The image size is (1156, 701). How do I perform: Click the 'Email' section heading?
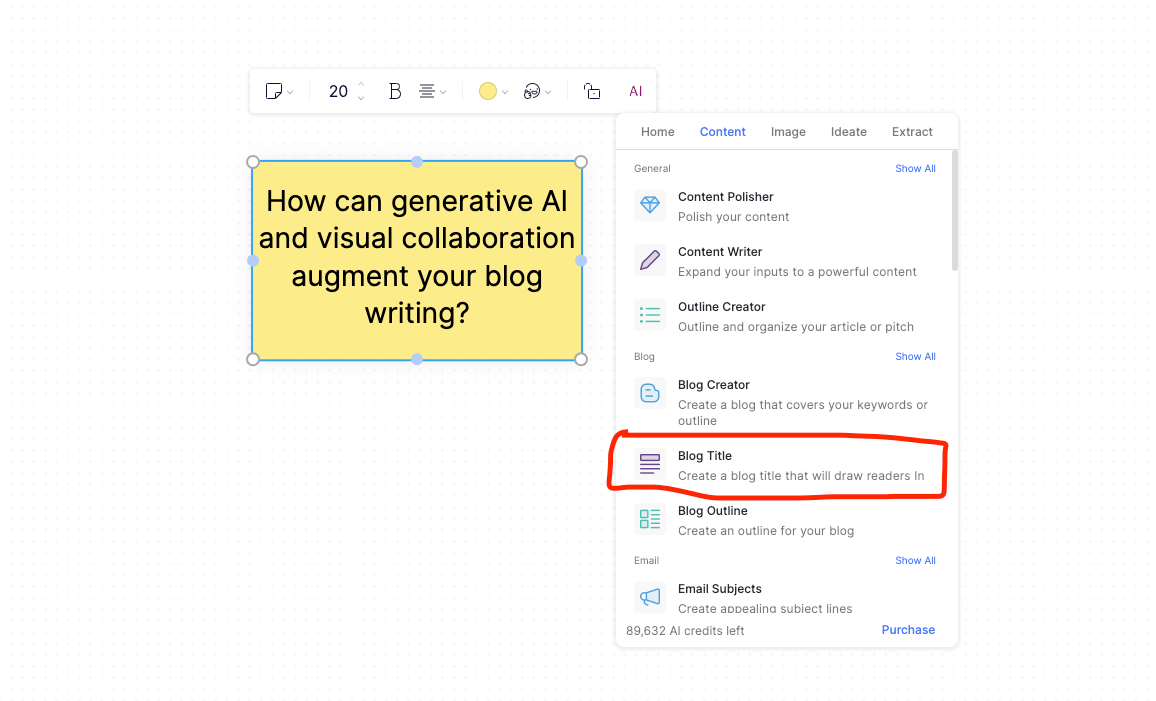pos(646,561)
